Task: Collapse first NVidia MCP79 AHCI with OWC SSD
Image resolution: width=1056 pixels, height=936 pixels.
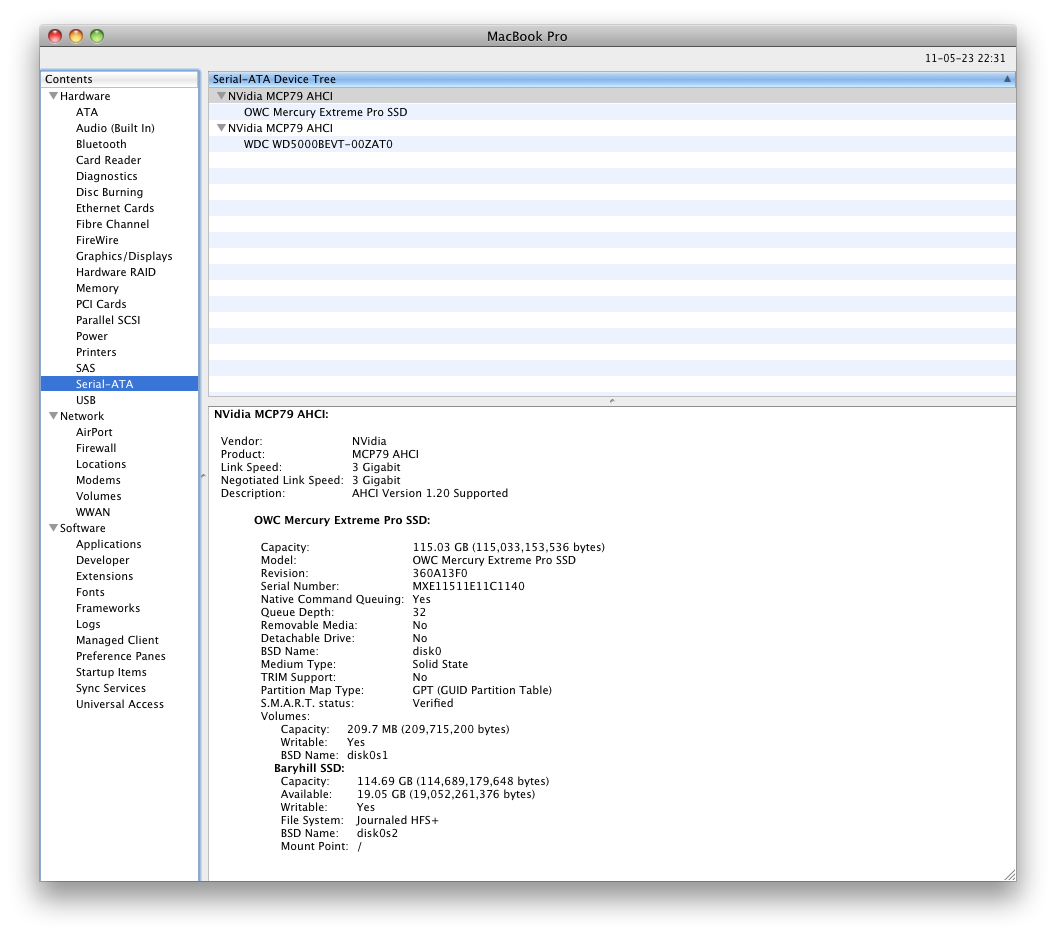Action: tap(221, 96)
